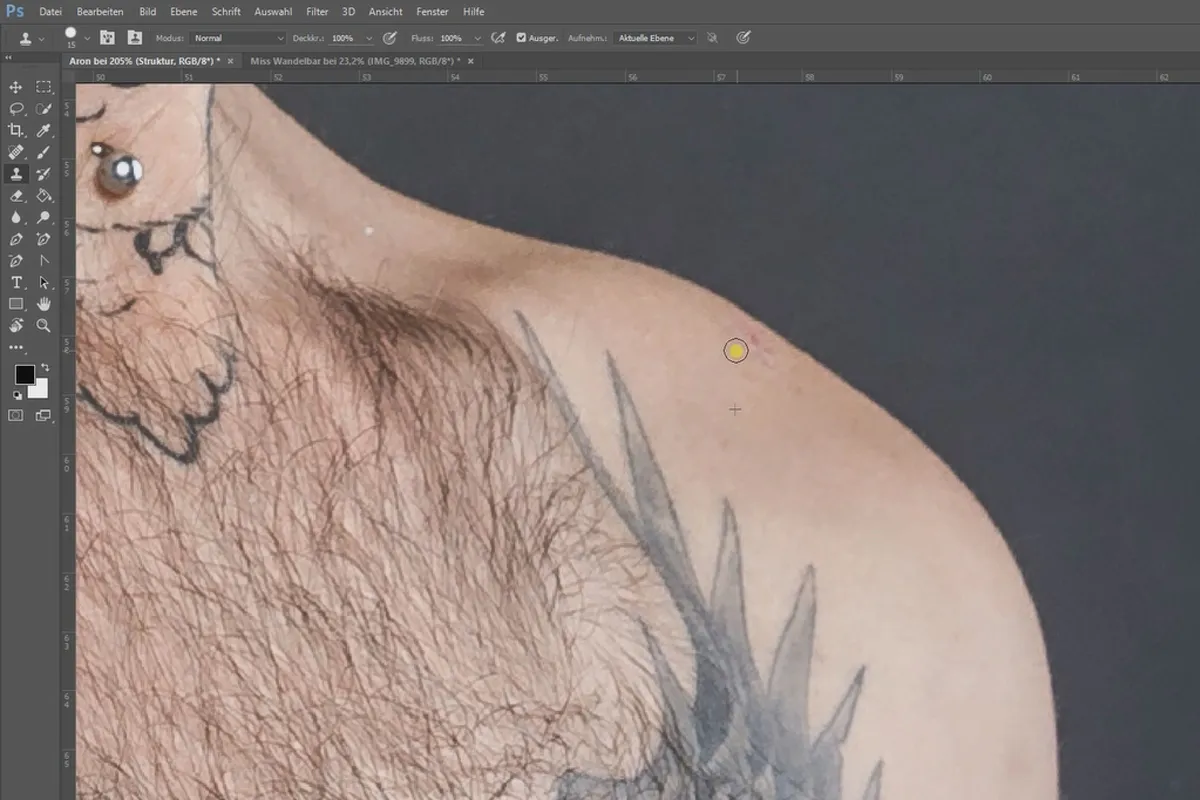Open the Deckkr. opacity slider arrow

(369, 38)
